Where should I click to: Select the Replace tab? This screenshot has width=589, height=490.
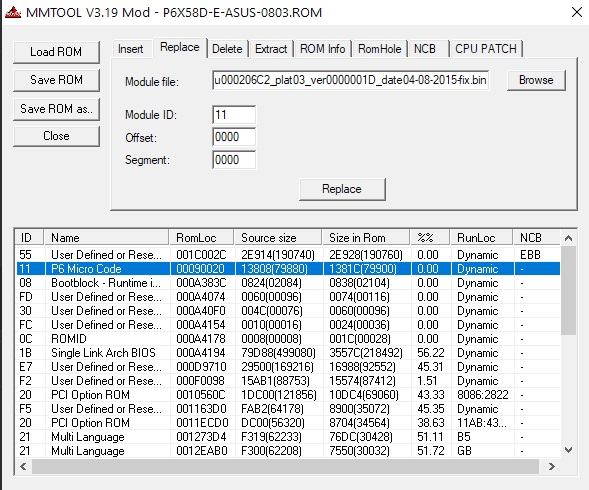pos(180,47)
